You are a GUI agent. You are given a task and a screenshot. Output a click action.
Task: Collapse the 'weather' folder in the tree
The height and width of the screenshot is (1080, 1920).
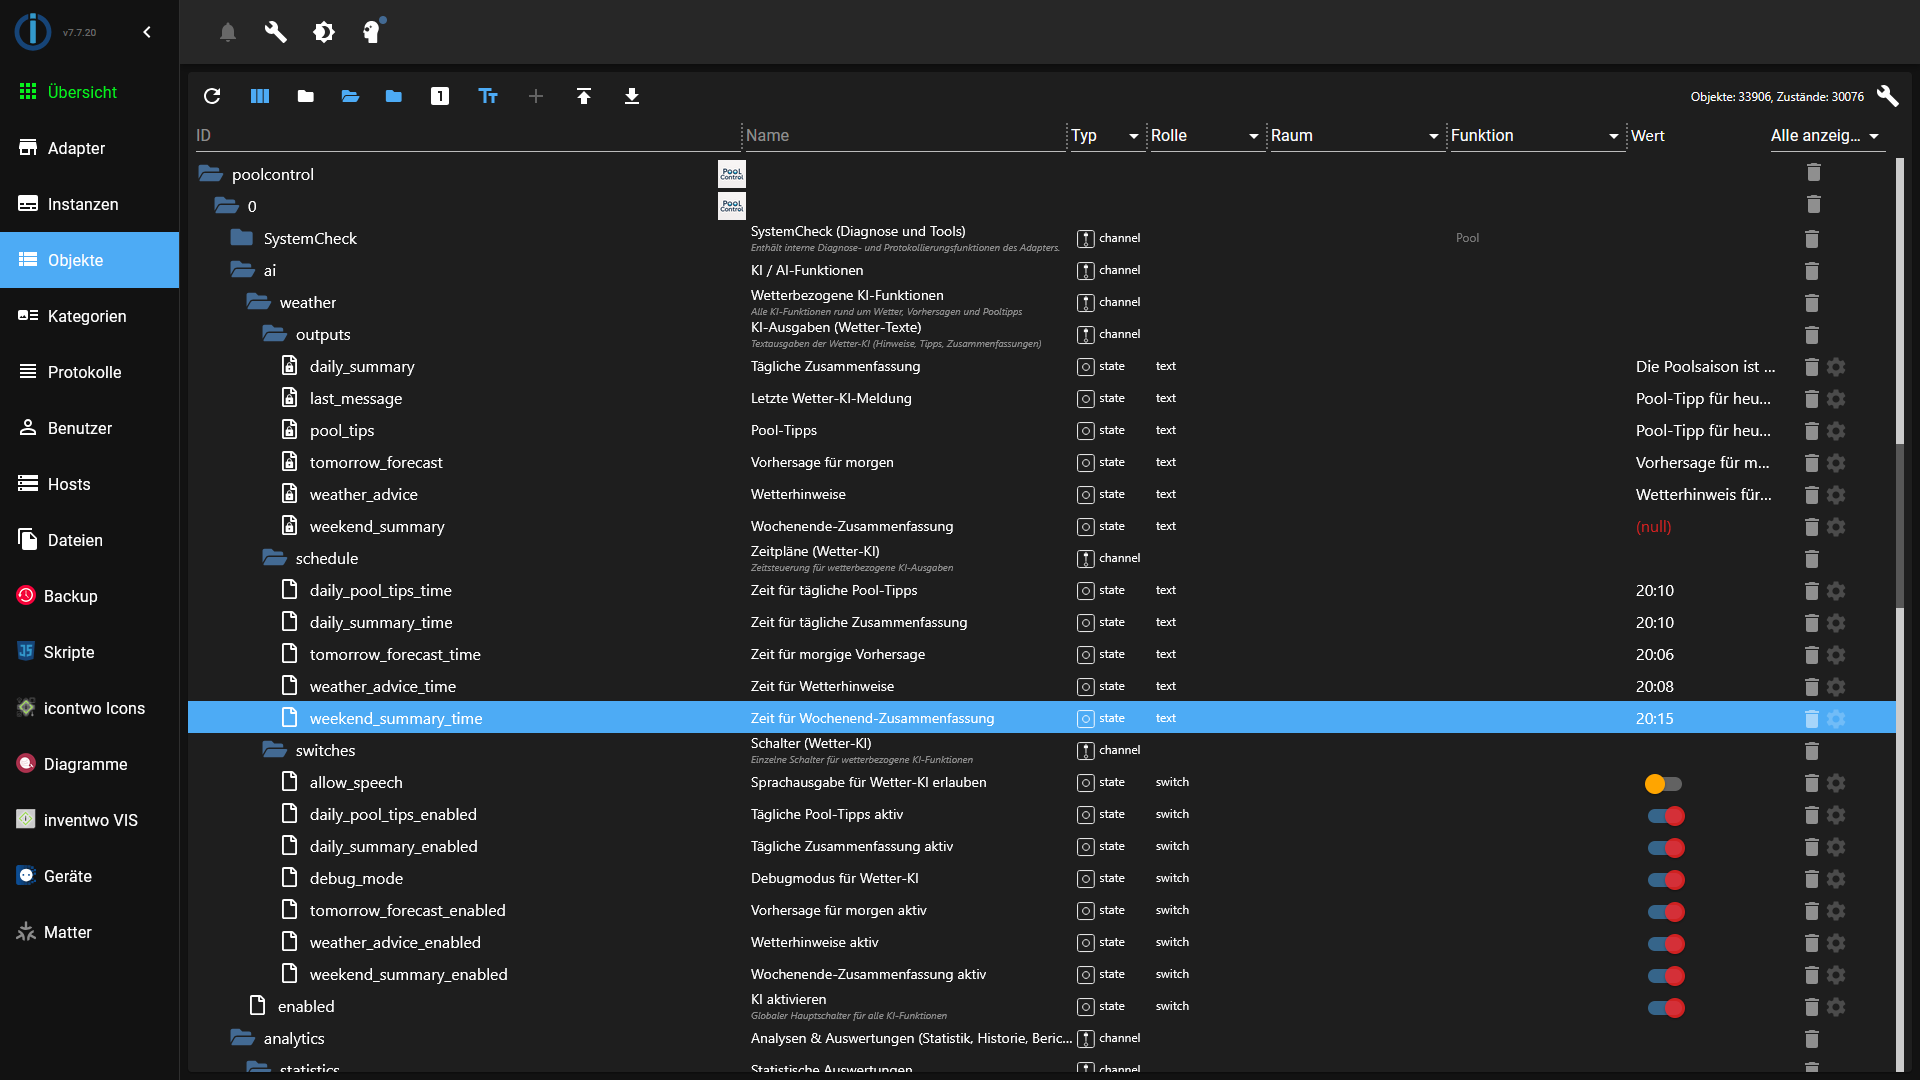pyautogui.click(x=257, y=302)
